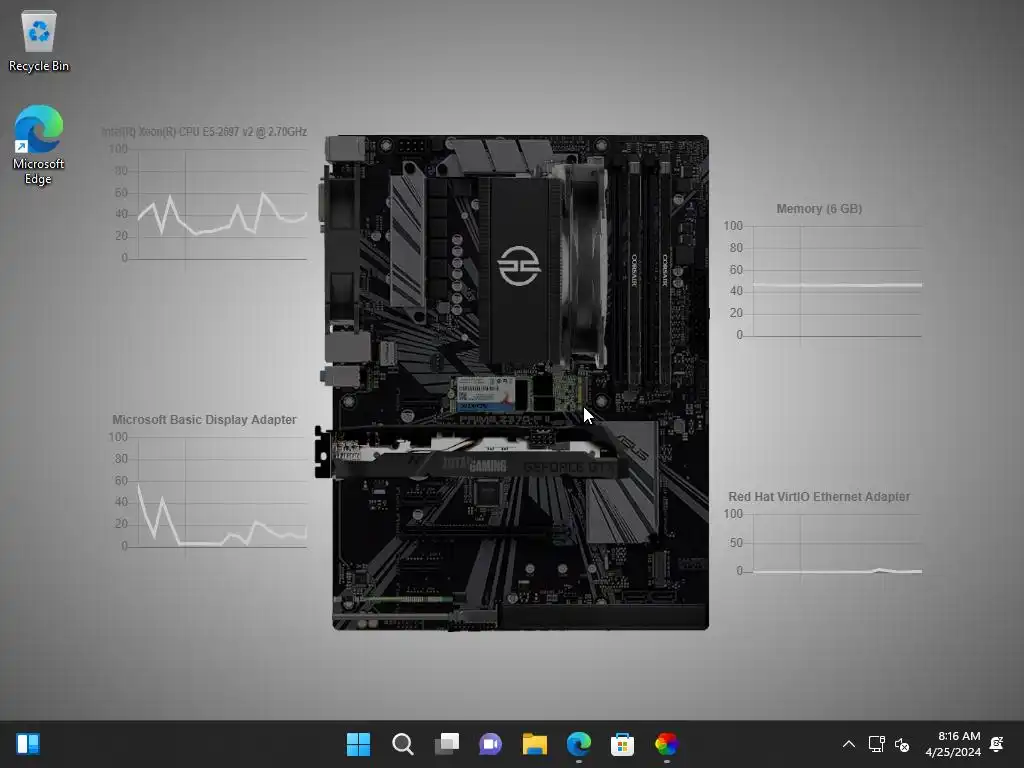
Task: Open the Windows Start menu
Action: 358,744
